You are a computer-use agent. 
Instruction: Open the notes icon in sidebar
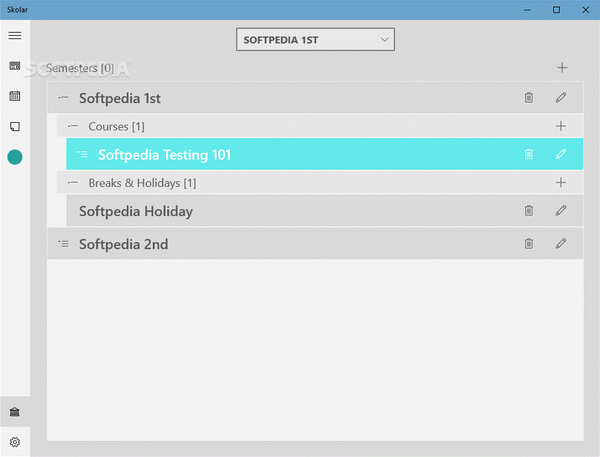click(15, 126)
